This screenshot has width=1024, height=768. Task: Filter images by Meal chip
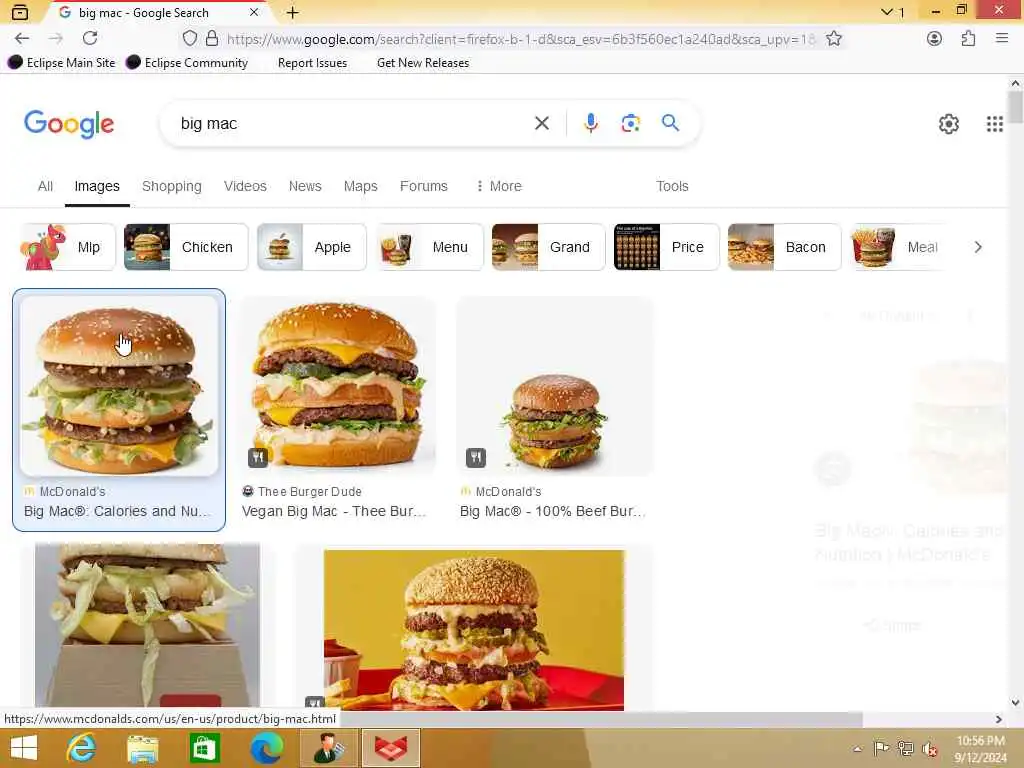[x=898, y=247]
